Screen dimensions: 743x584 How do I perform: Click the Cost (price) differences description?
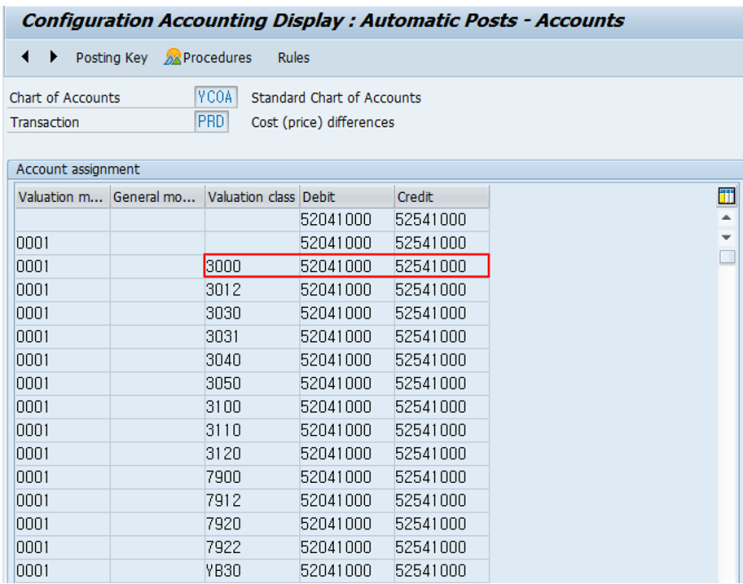click(x=323, y=122)
